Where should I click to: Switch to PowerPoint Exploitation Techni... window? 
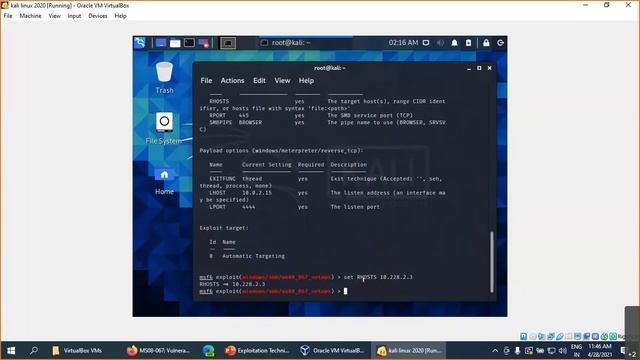pos(258,351)
